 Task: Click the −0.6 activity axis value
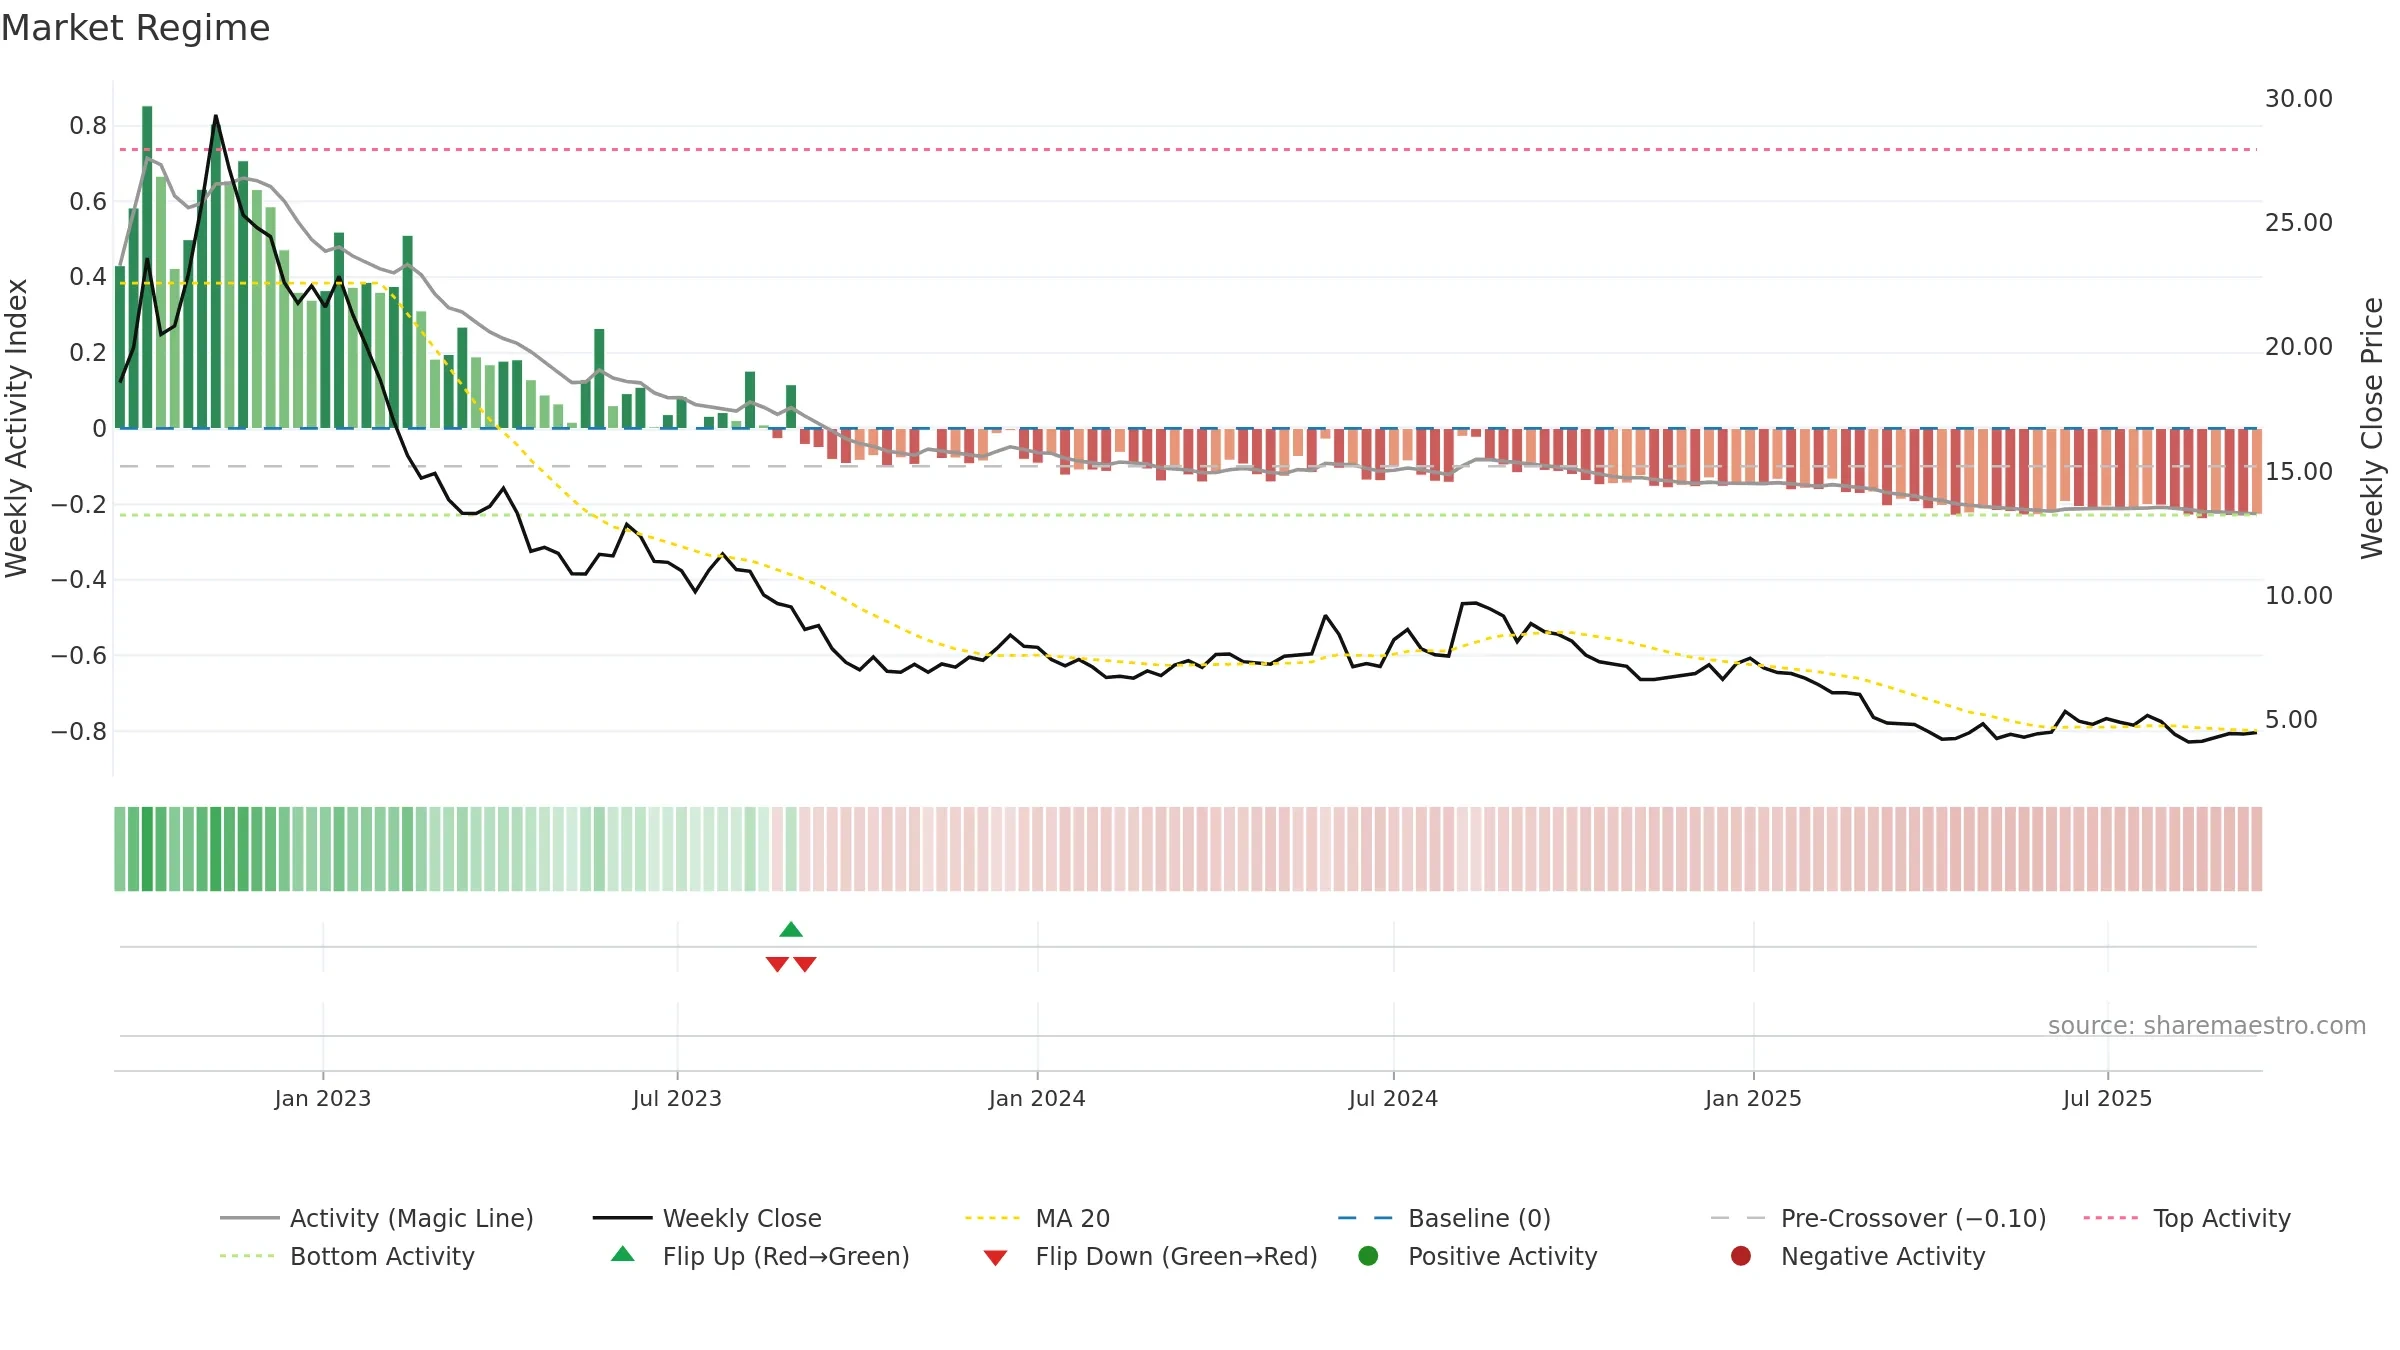pyautogui.click(x=79, y=656)
